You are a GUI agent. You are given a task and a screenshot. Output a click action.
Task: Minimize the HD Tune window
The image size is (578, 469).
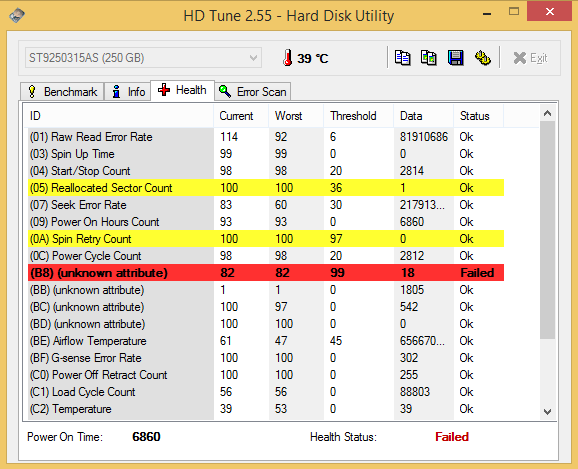click(487, 13)
